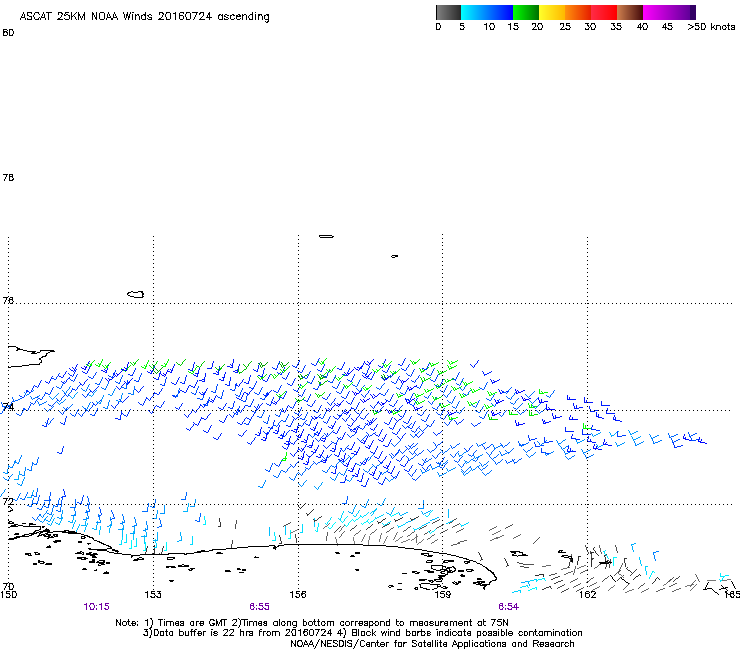Image resolution: width=740 pixels, height=650 pixels.
Task: Click the '25' legend scale label
Action: 565,27
